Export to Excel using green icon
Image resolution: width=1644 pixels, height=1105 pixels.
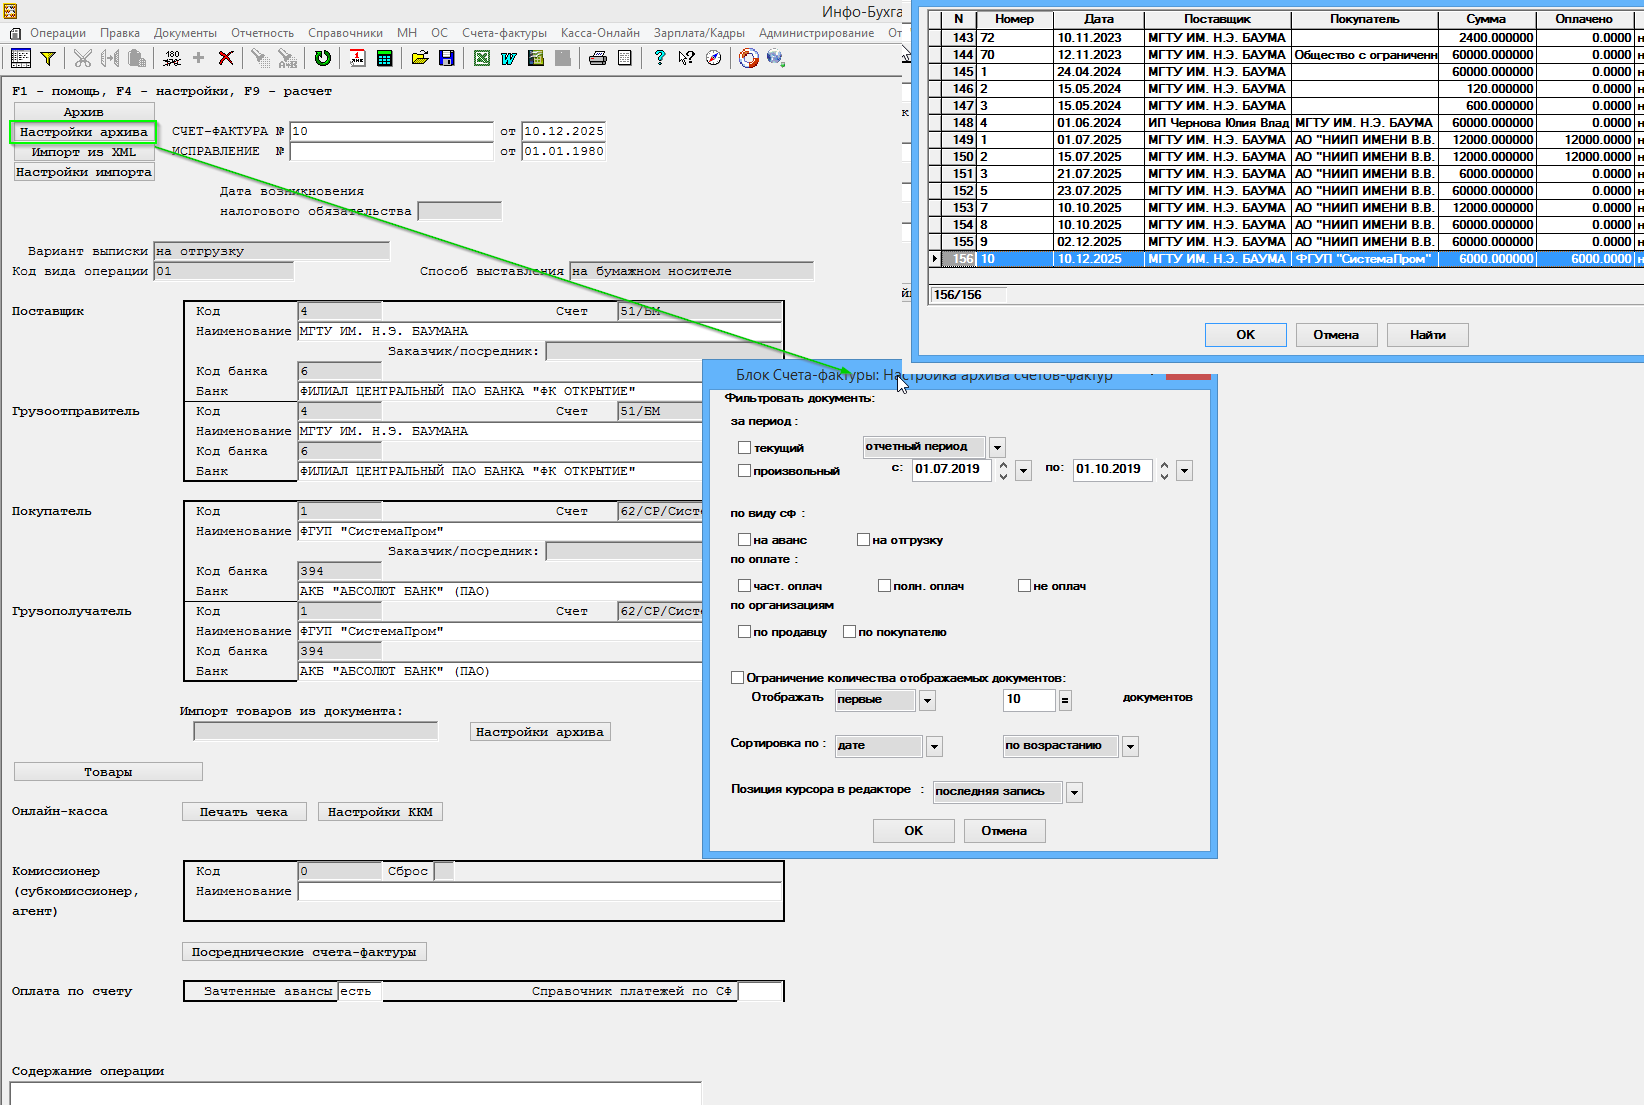point(482,58)
